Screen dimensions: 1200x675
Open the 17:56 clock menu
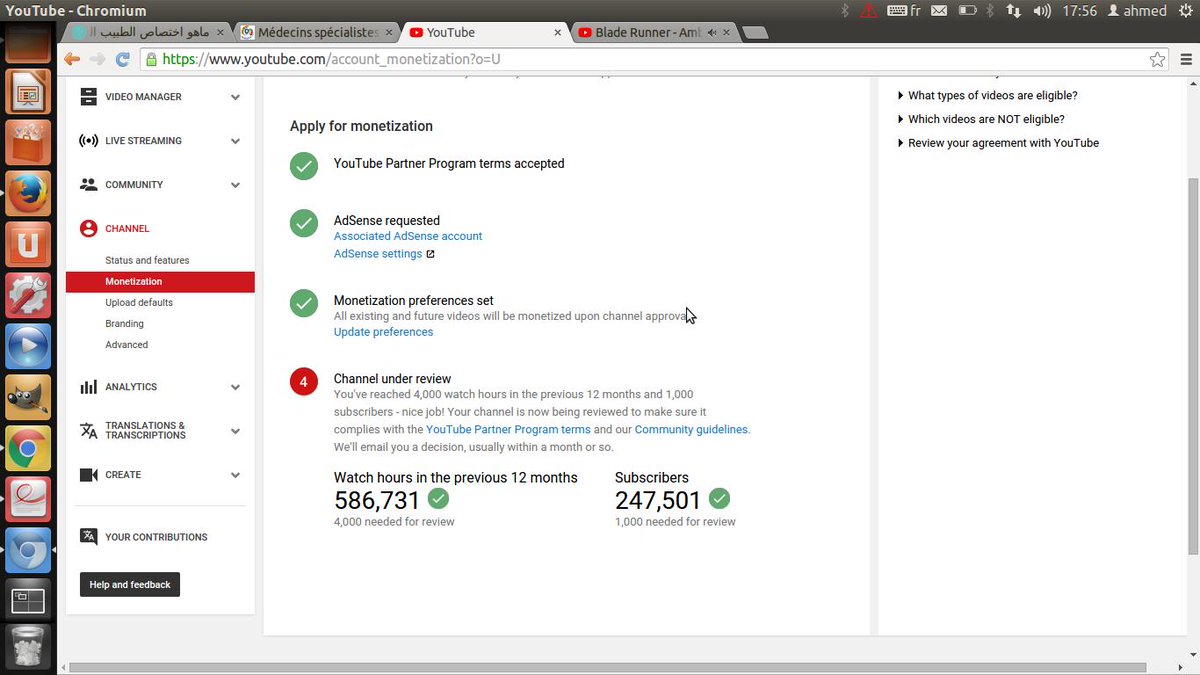[1080, 10]
